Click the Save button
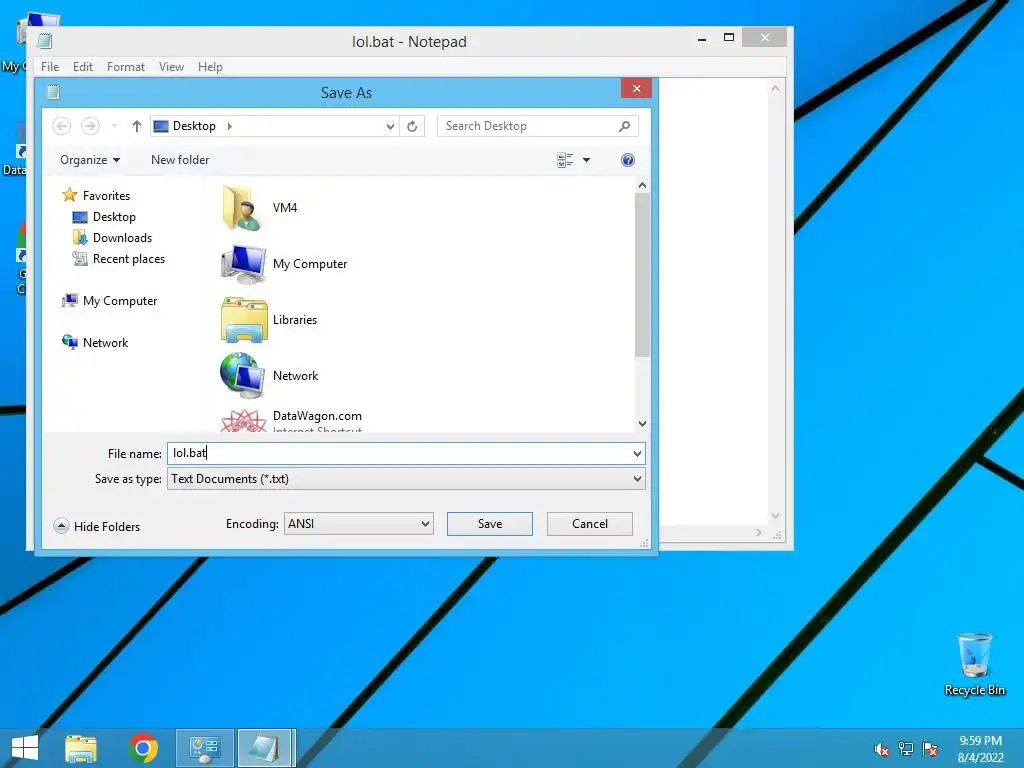1024x768 pixels. tap(490, 524)
